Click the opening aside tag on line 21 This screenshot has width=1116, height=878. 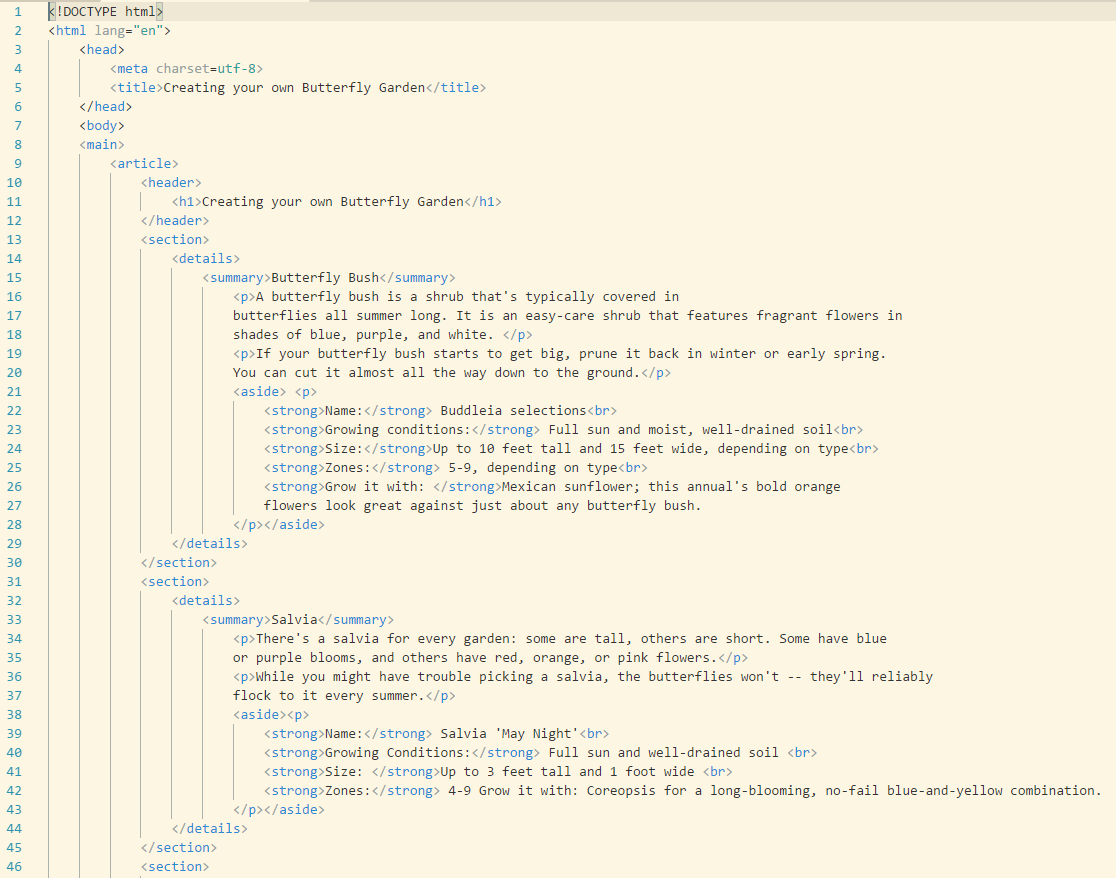pos(260,391)
